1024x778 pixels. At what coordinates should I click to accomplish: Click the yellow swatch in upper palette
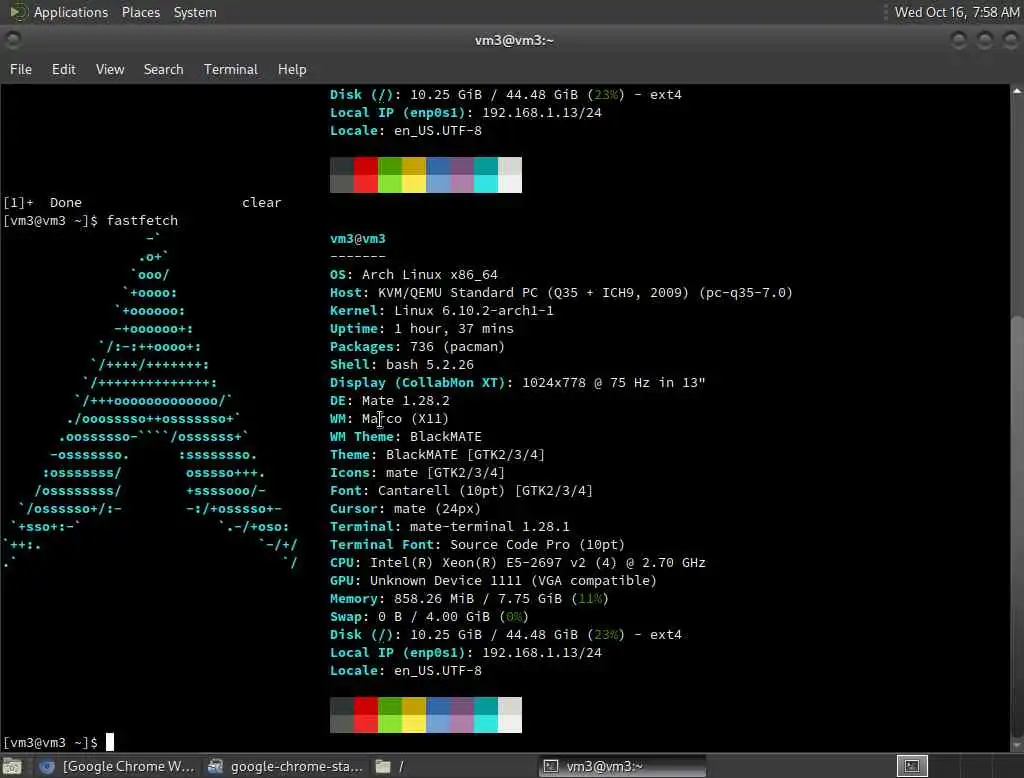tap(414, 184)
